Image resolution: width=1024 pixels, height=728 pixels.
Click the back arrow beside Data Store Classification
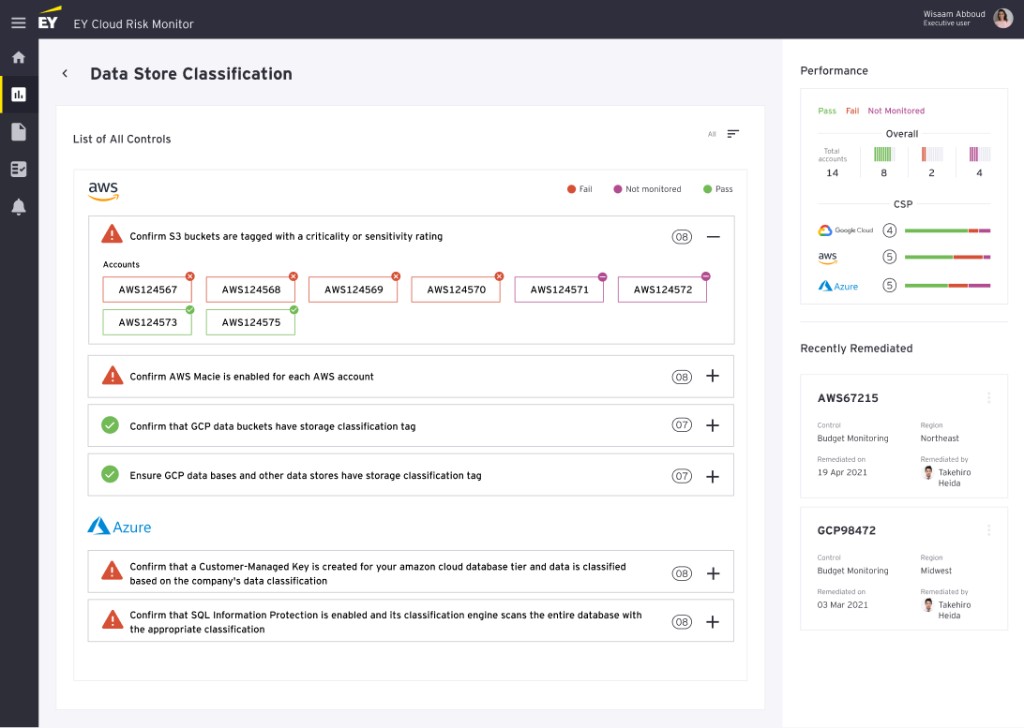click(x=65, y=73)
